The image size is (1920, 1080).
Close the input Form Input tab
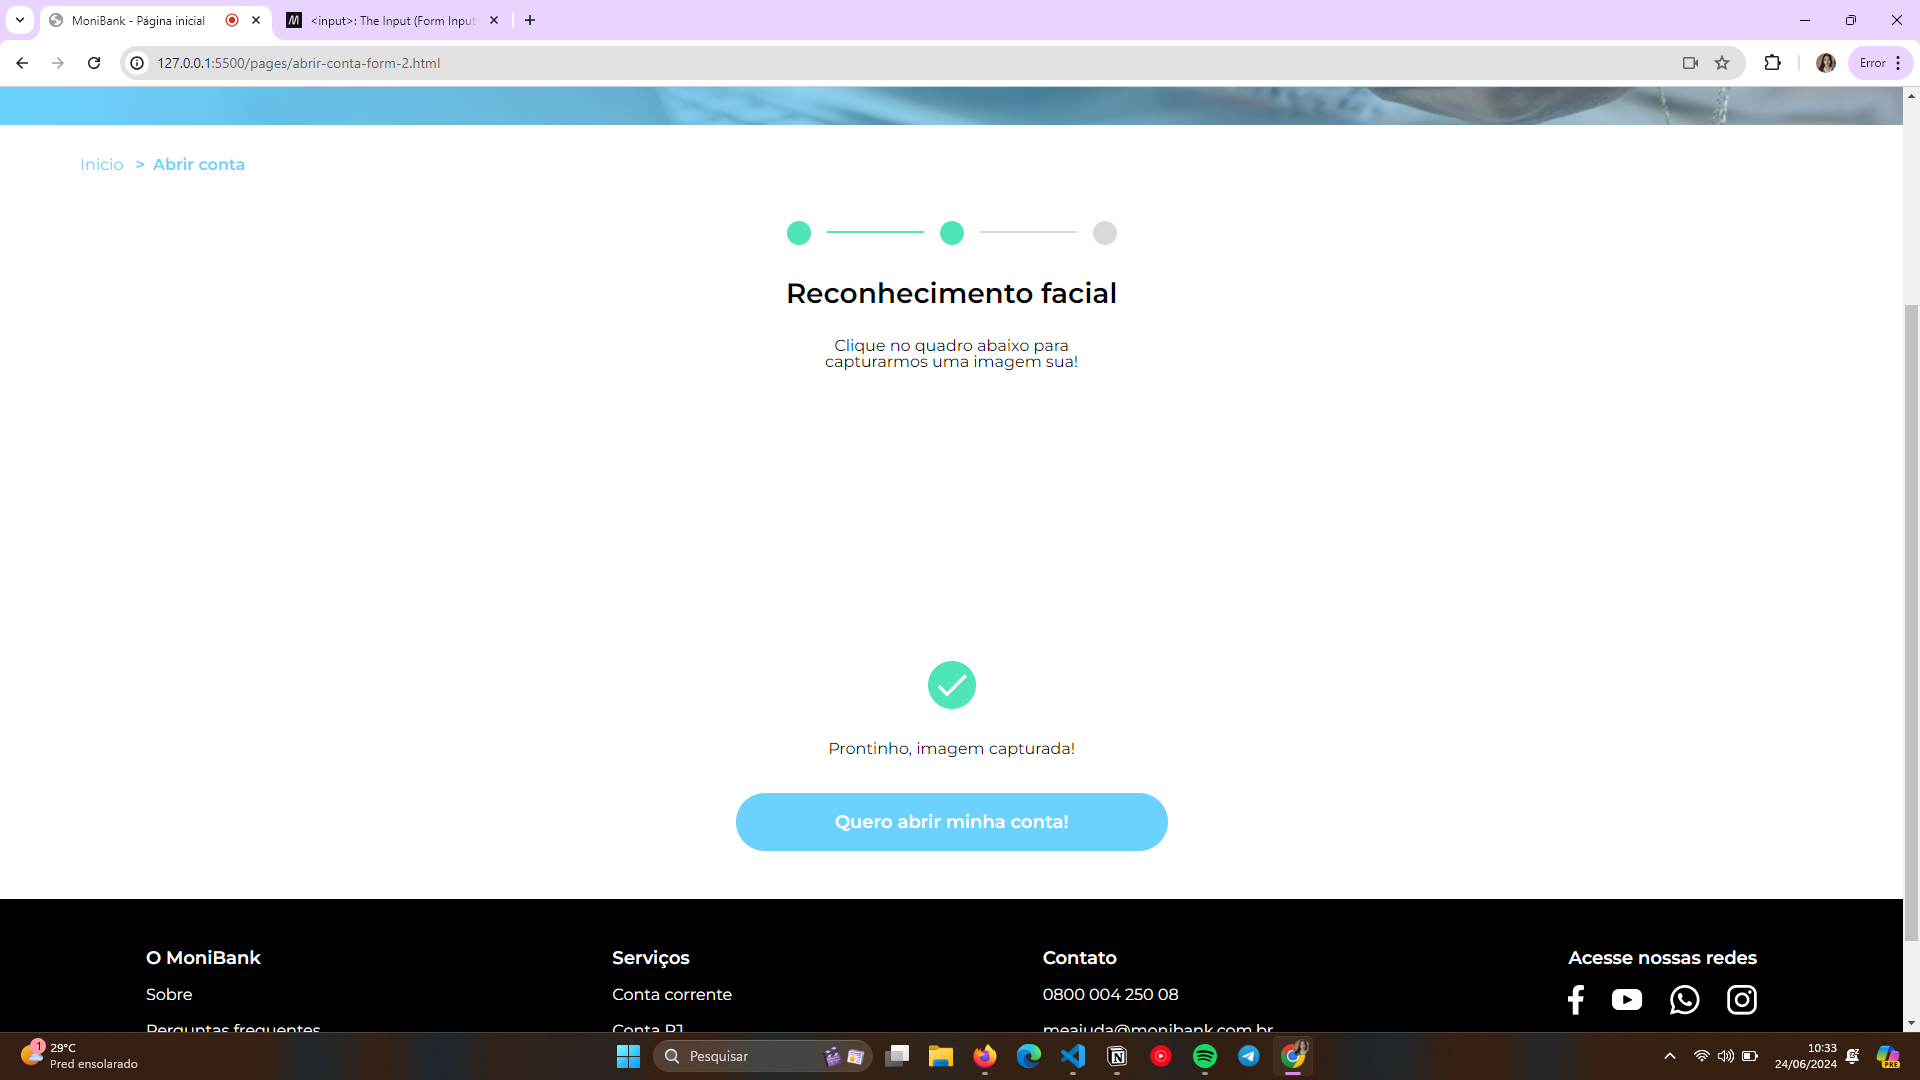coord(494,20)
